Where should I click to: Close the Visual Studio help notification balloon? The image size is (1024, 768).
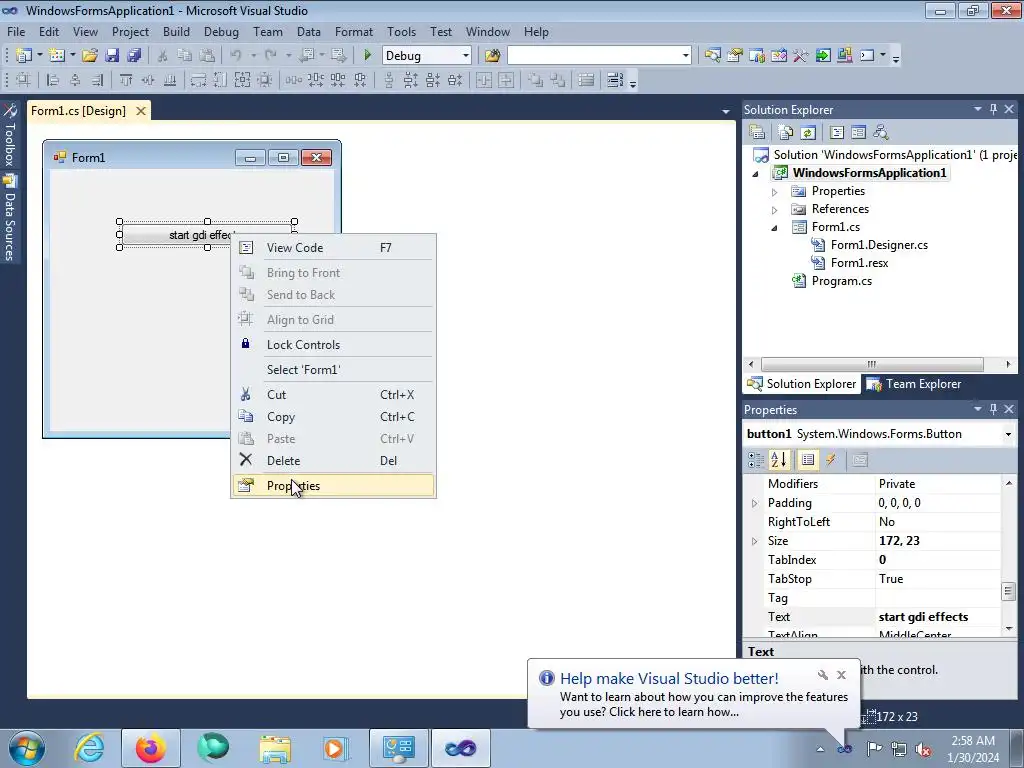click(x=841, y=675)
